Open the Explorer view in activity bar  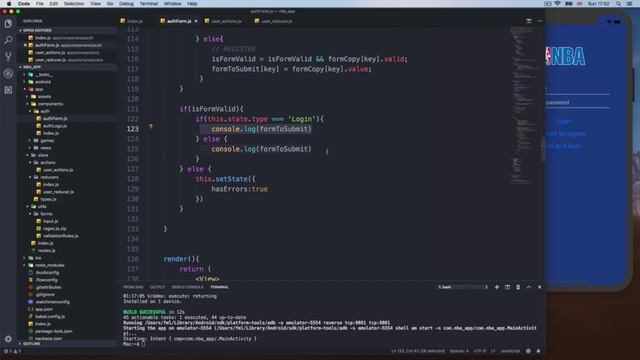click(x=8, y=24)
